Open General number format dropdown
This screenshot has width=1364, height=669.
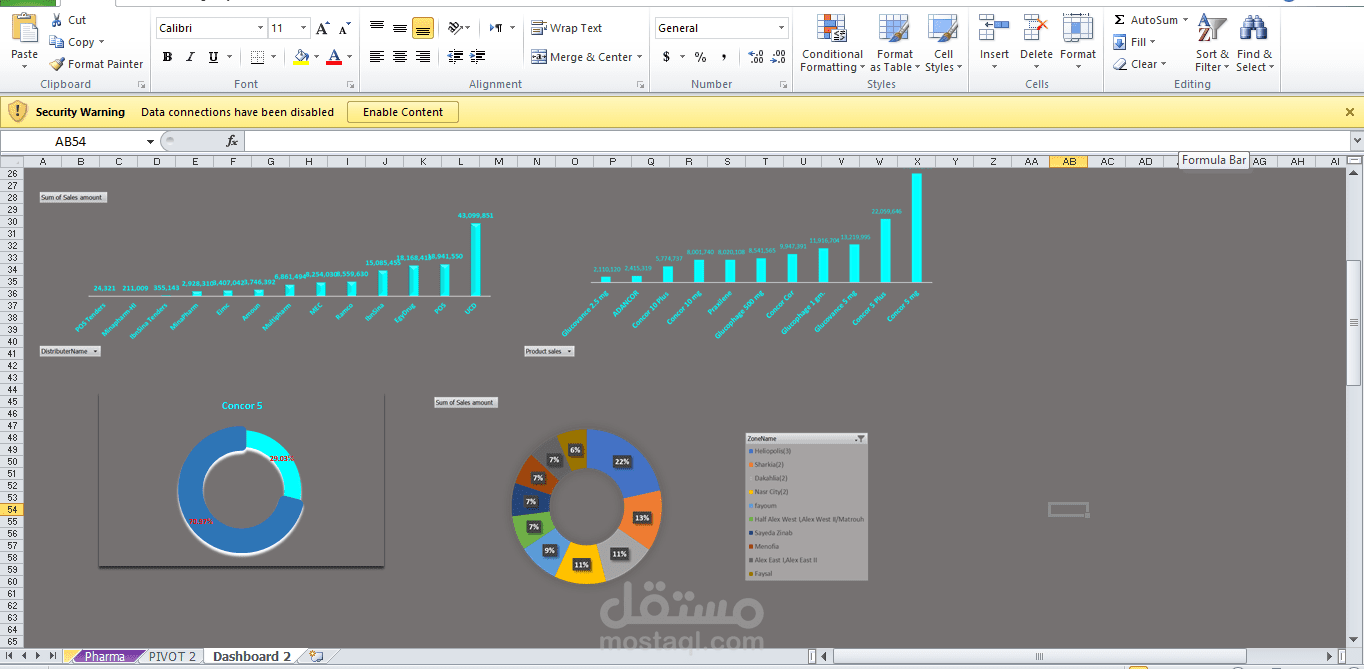click(x=782, y=29)
